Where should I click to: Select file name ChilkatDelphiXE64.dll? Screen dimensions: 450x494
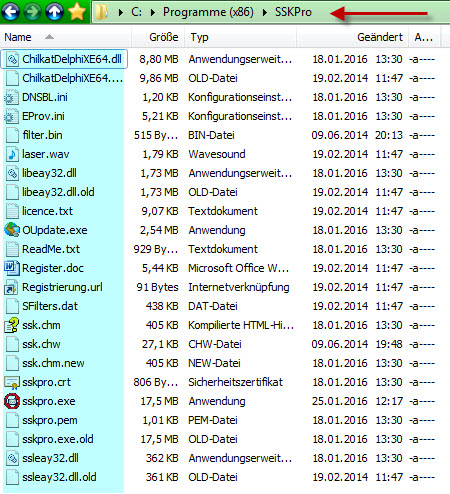72,59
